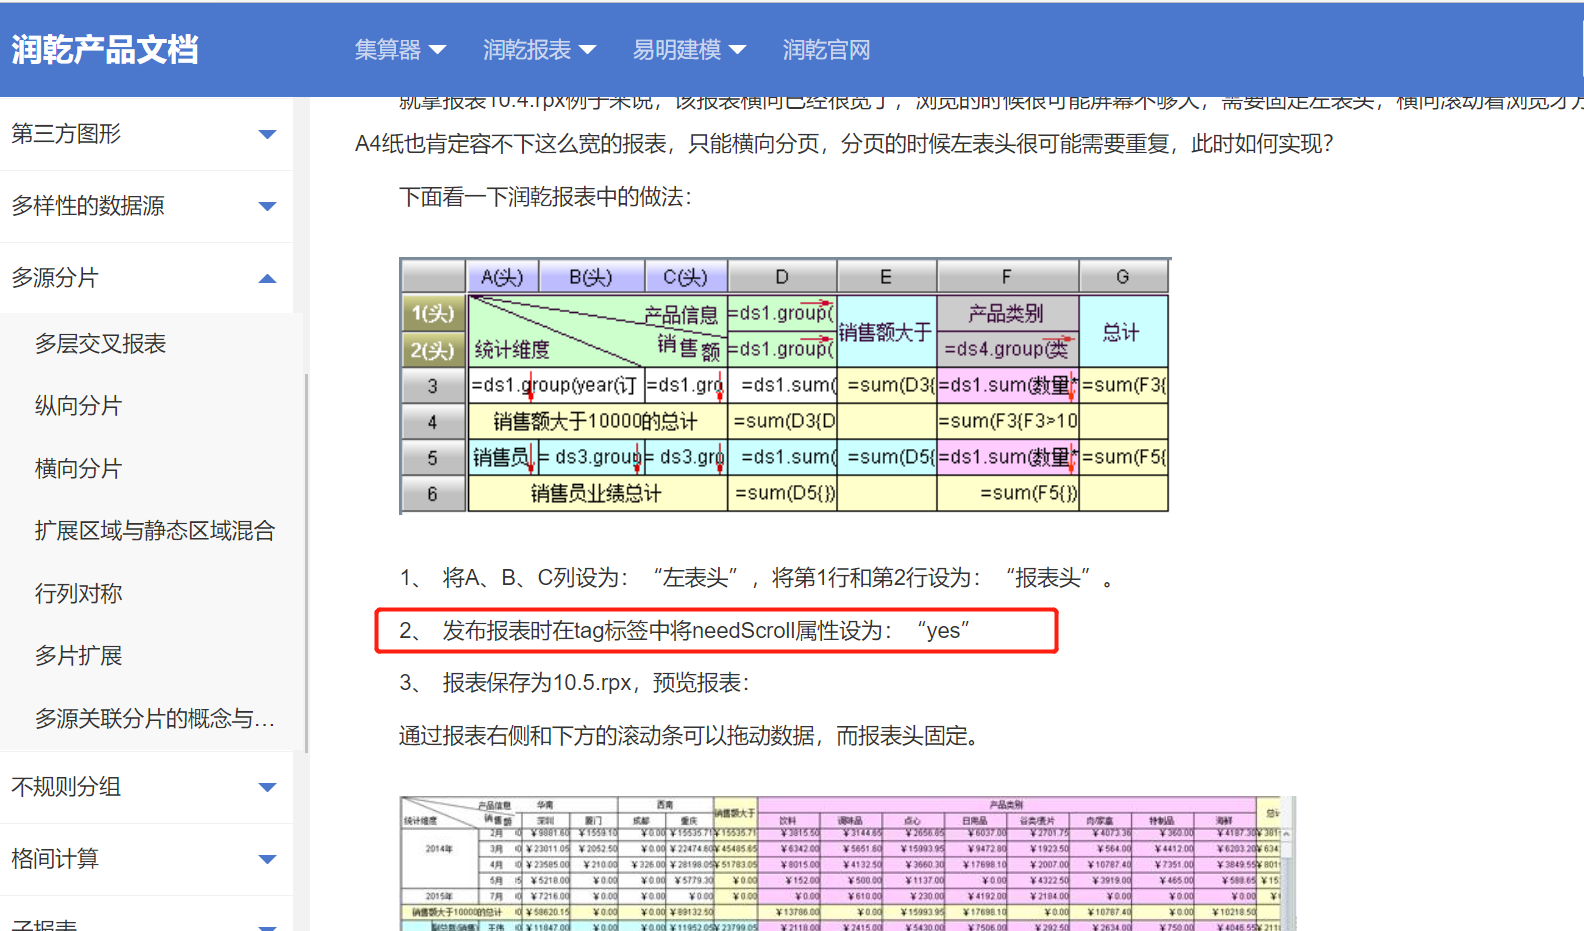Click the 润乾产品文档 site logo

click(105, 49)
